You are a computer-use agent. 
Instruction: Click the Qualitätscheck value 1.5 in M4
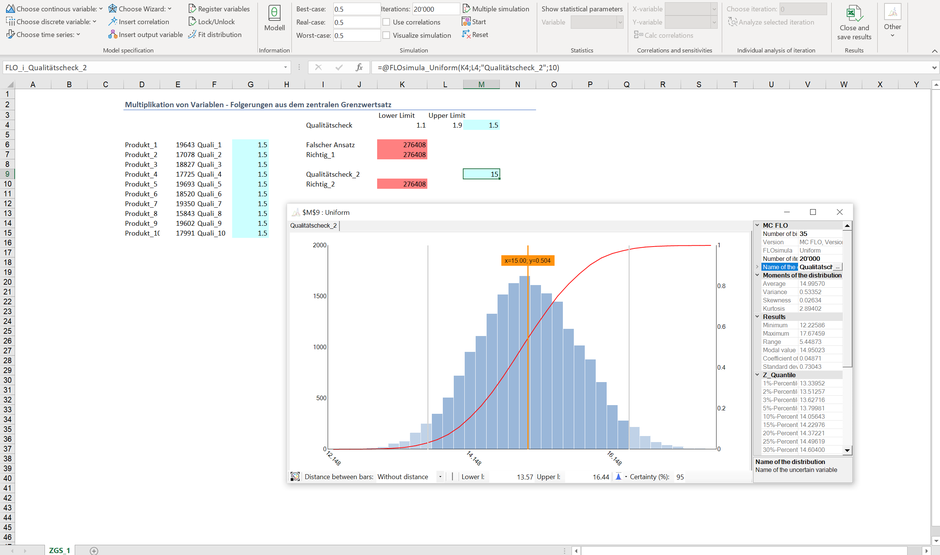(481, 125)
